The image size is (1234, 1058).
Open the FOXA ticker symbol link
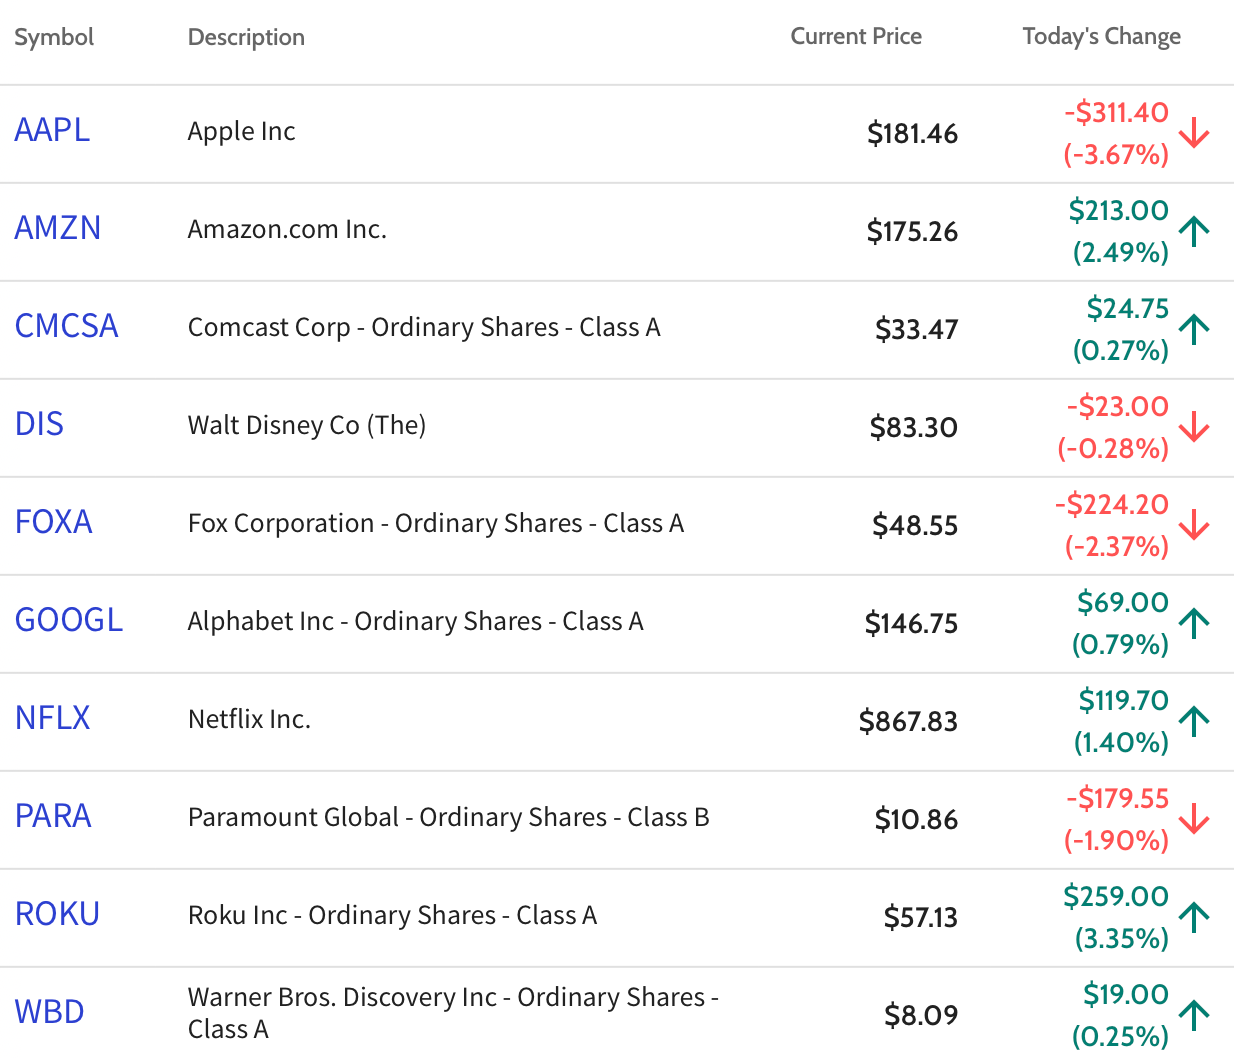coord(53,522)
